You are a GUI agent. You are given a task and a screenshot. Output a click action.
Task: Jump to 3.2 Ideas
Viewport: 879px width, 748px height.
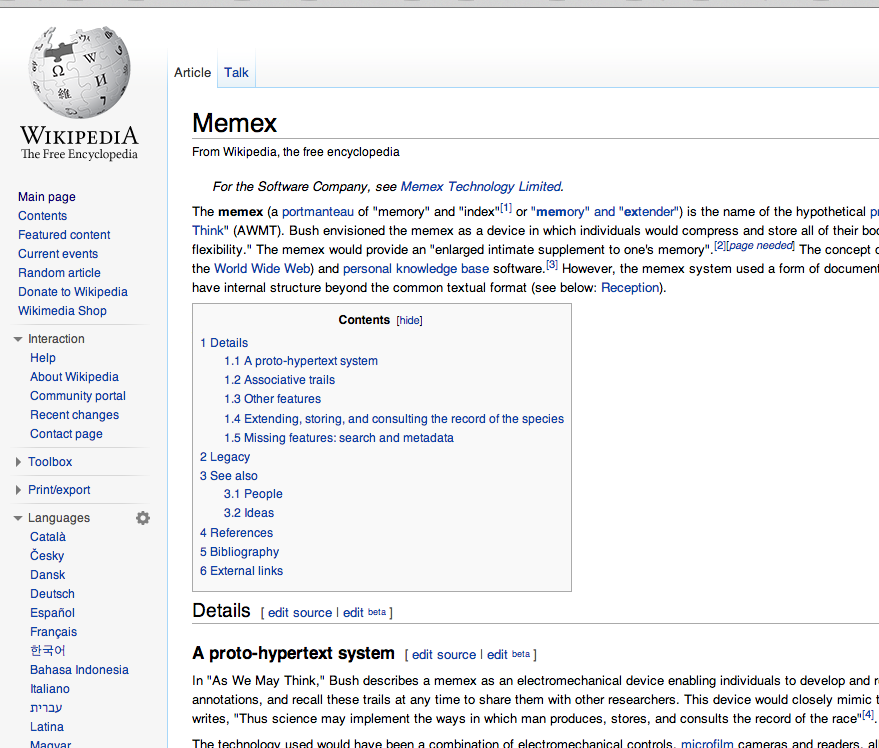pyautogui.click(x=249, y=513)
